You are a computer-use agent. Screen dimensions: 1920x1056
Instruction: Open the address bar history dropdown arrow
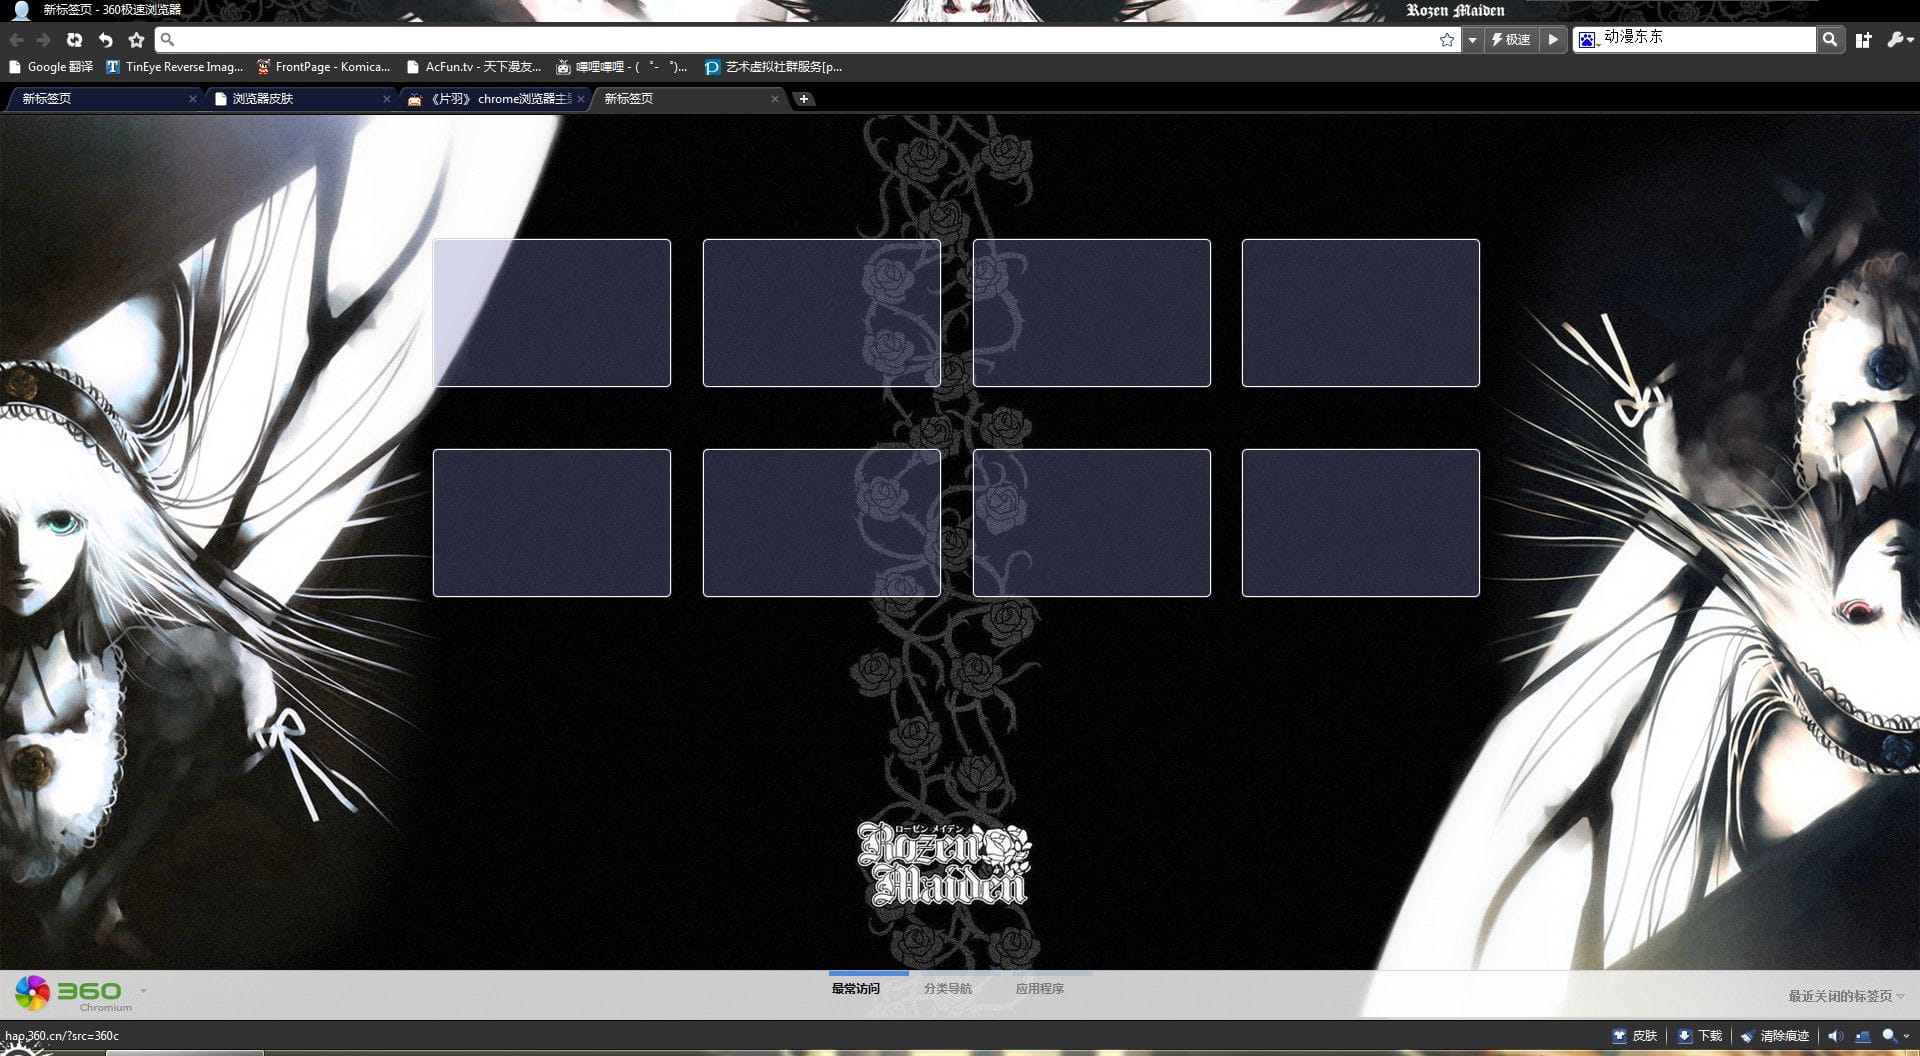click(x=1472, y=40)
